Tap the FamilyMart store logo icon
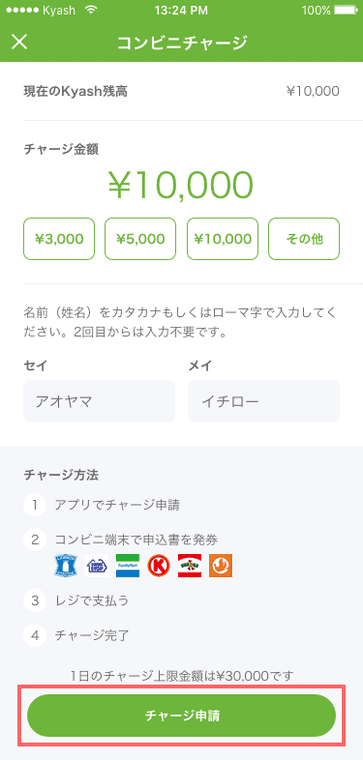 (127, 565)
